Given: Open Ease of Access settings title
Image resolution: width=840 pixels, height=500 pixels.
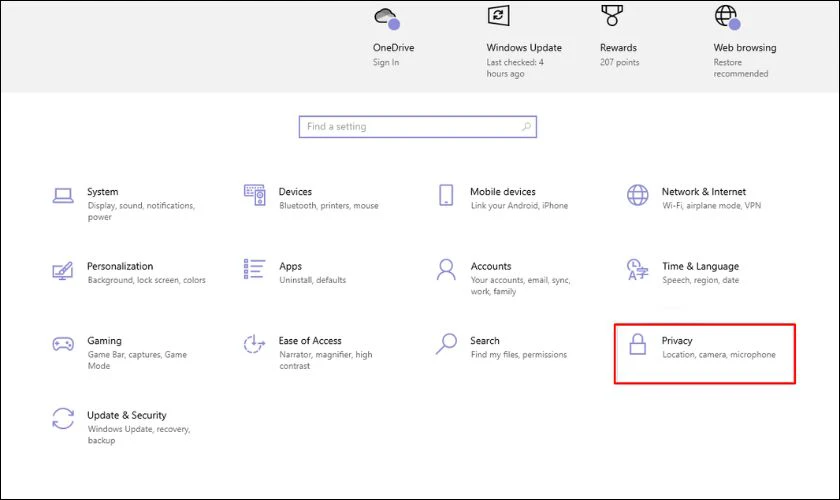Looking at the screenshot, I should [310, 341].
